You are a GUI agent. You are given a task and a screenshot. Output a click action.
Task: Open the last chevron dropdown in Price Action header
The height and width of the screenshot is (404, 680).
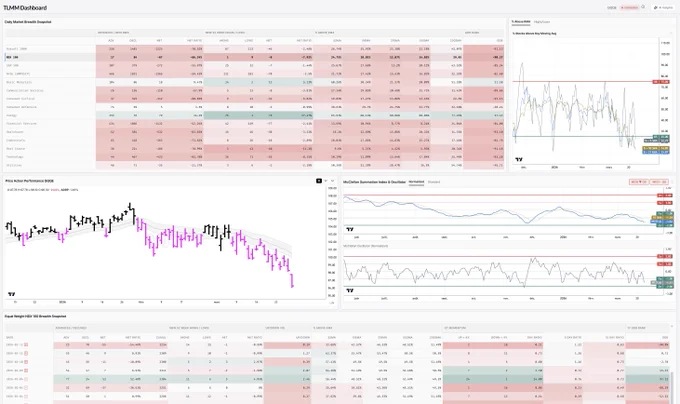tap(333, 181)
